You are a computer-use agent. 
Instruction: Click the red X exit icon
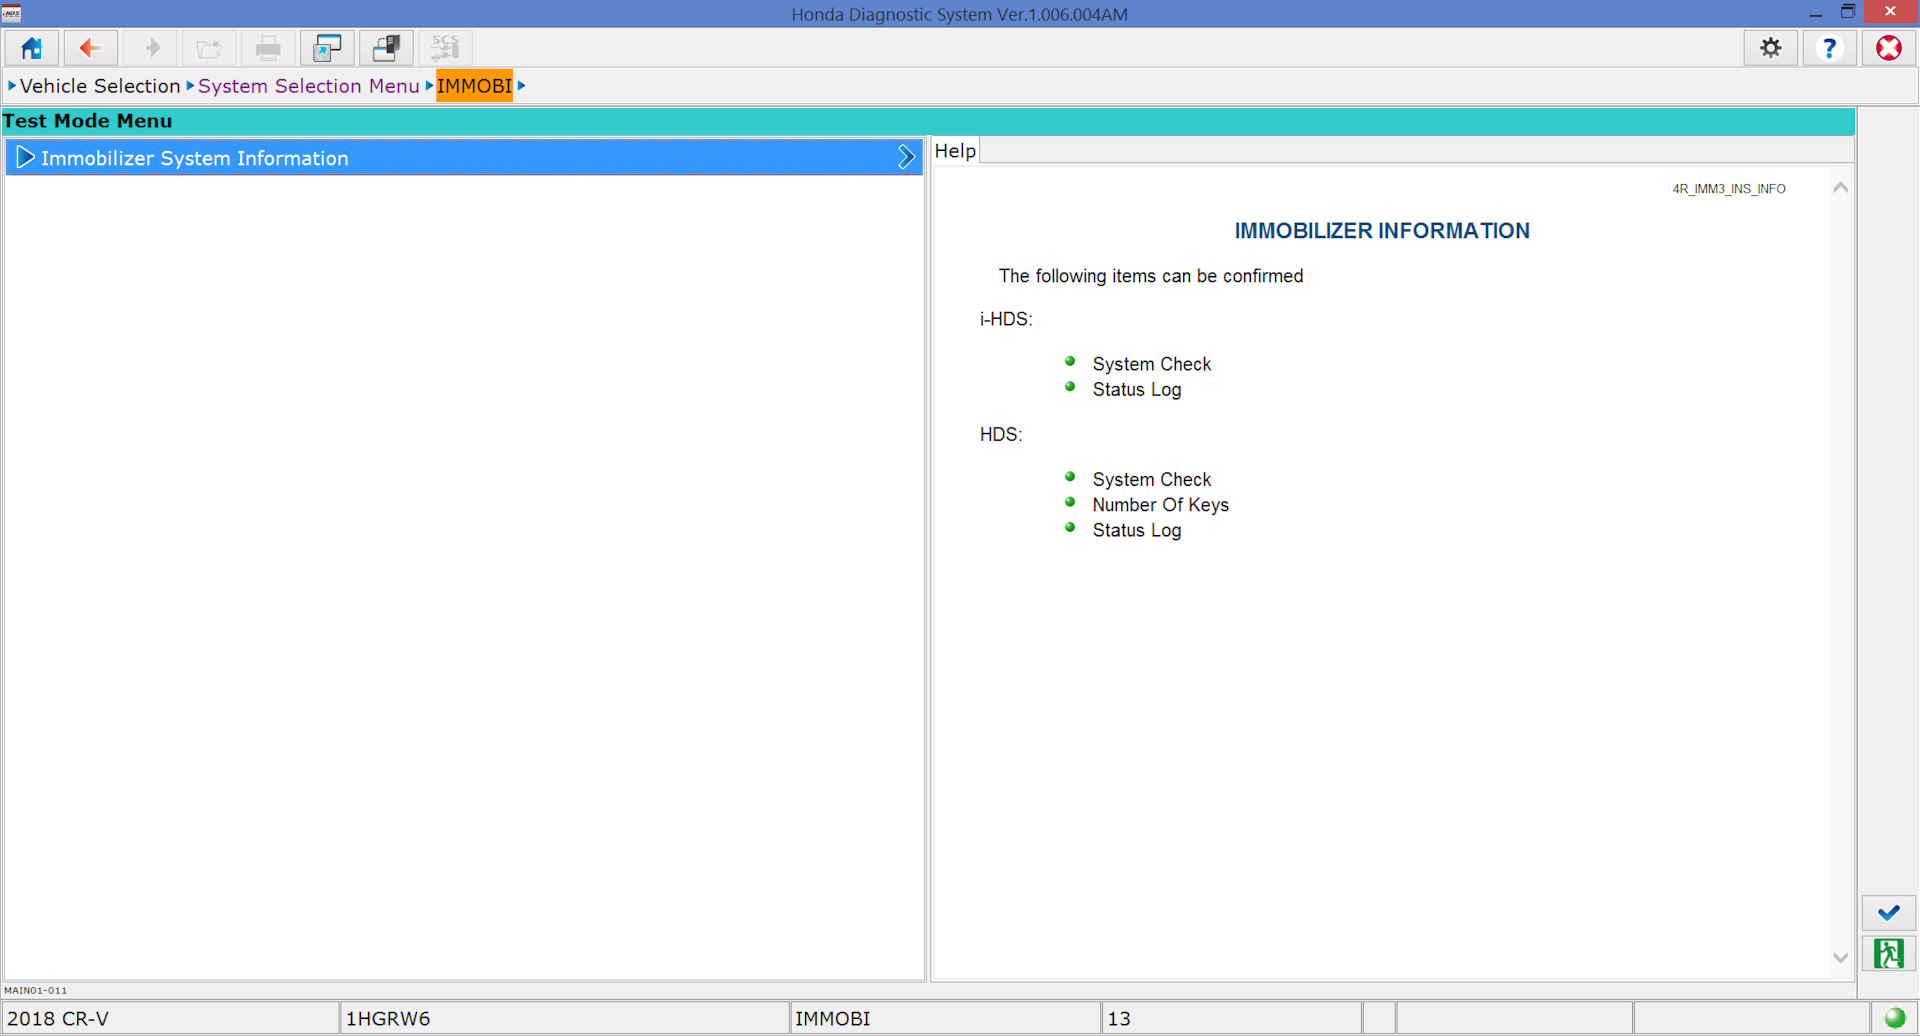pos(1889,48)
